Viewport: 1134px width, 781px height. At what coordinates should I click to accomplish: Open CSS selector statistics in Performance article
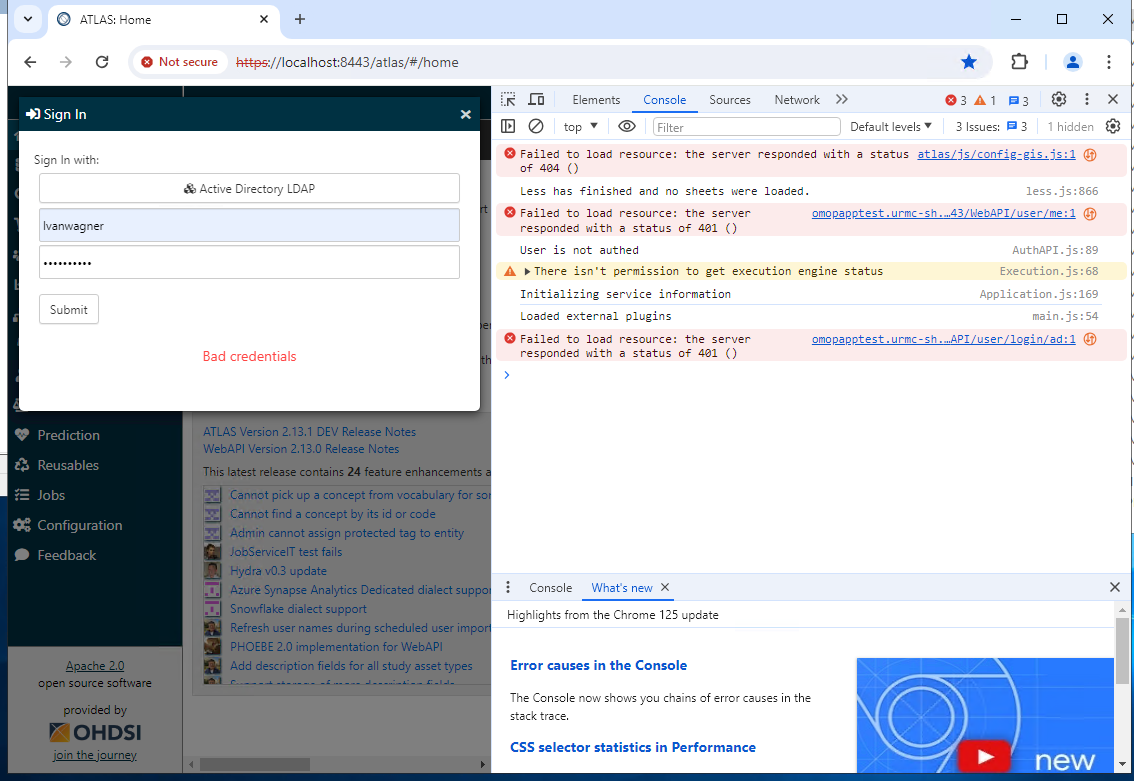click(x=633, y=747)
